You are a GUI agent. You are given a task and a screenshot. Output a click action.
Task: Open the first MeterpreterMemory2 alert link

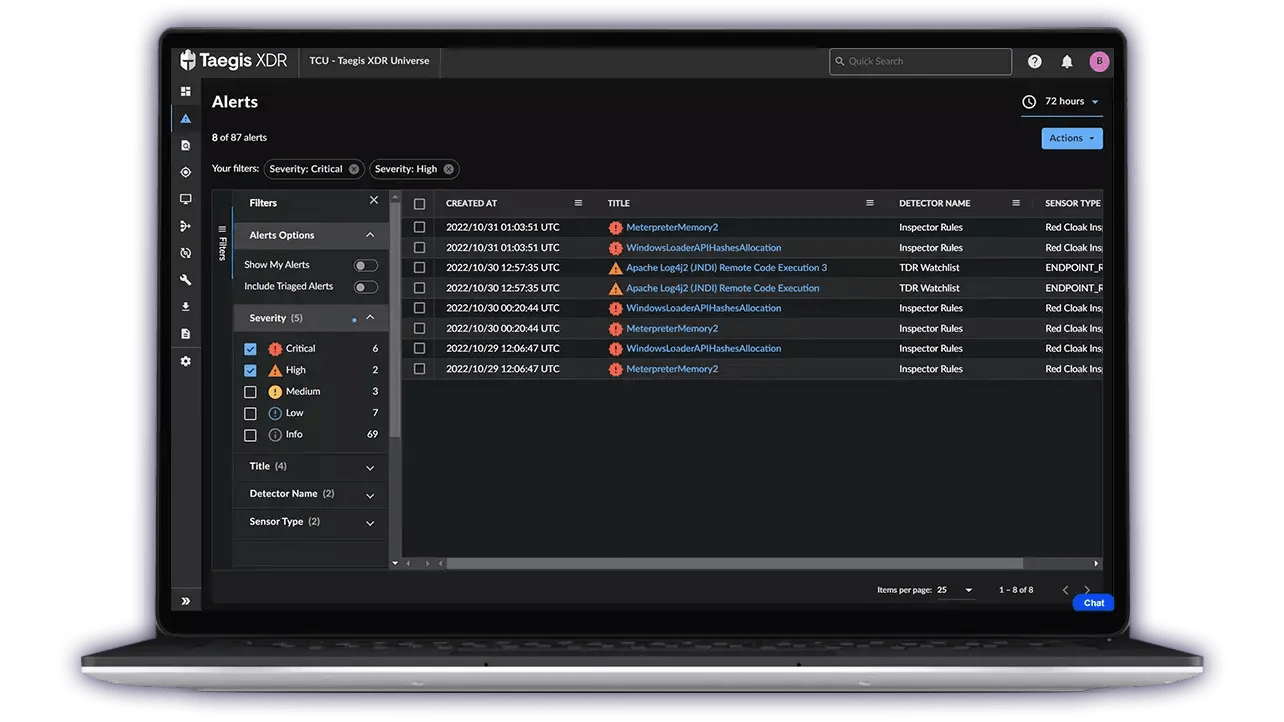coord(672,227)
